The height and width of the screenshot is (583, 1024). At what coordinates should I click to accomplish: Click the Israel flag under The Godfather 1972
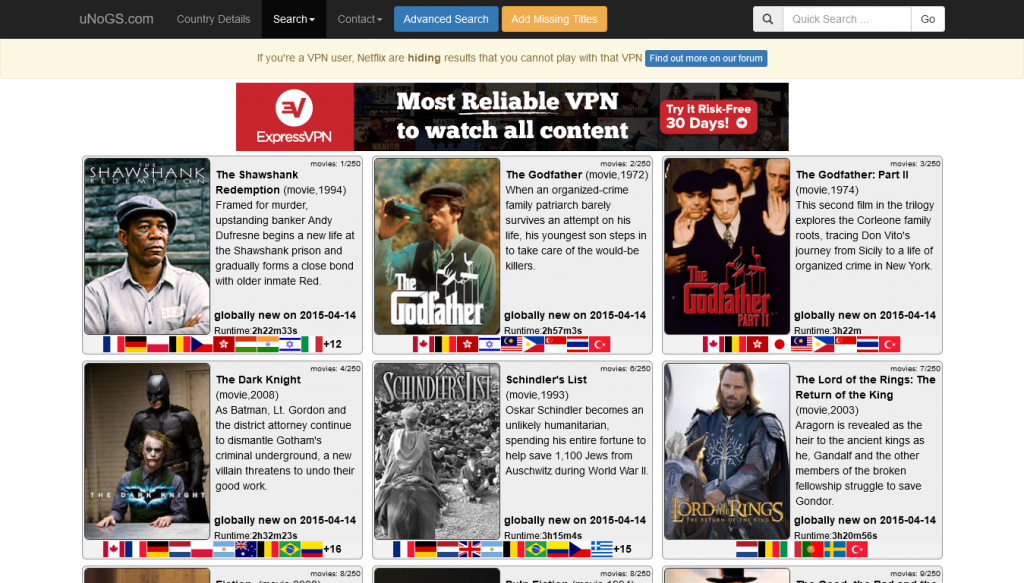click(x=489, y=344)
